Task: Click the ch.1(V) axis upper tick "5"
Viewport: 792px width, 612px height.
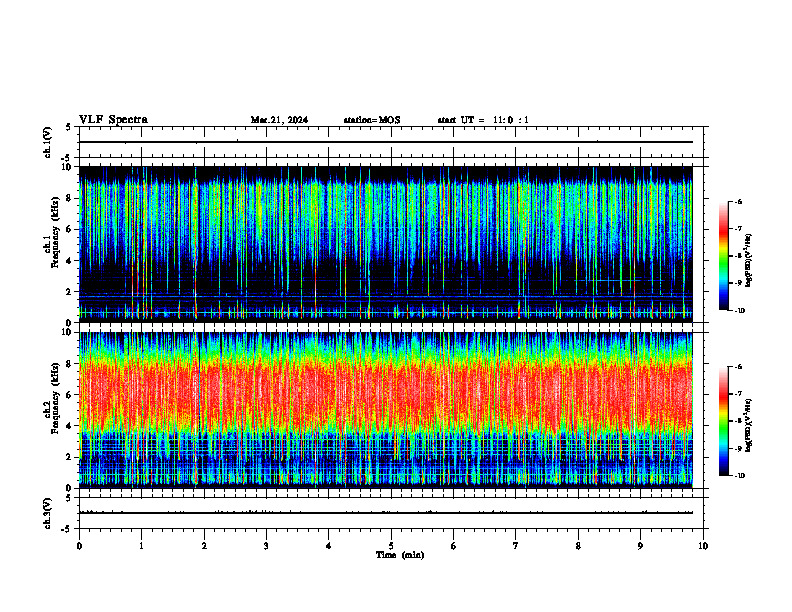Action: point(69,127)
